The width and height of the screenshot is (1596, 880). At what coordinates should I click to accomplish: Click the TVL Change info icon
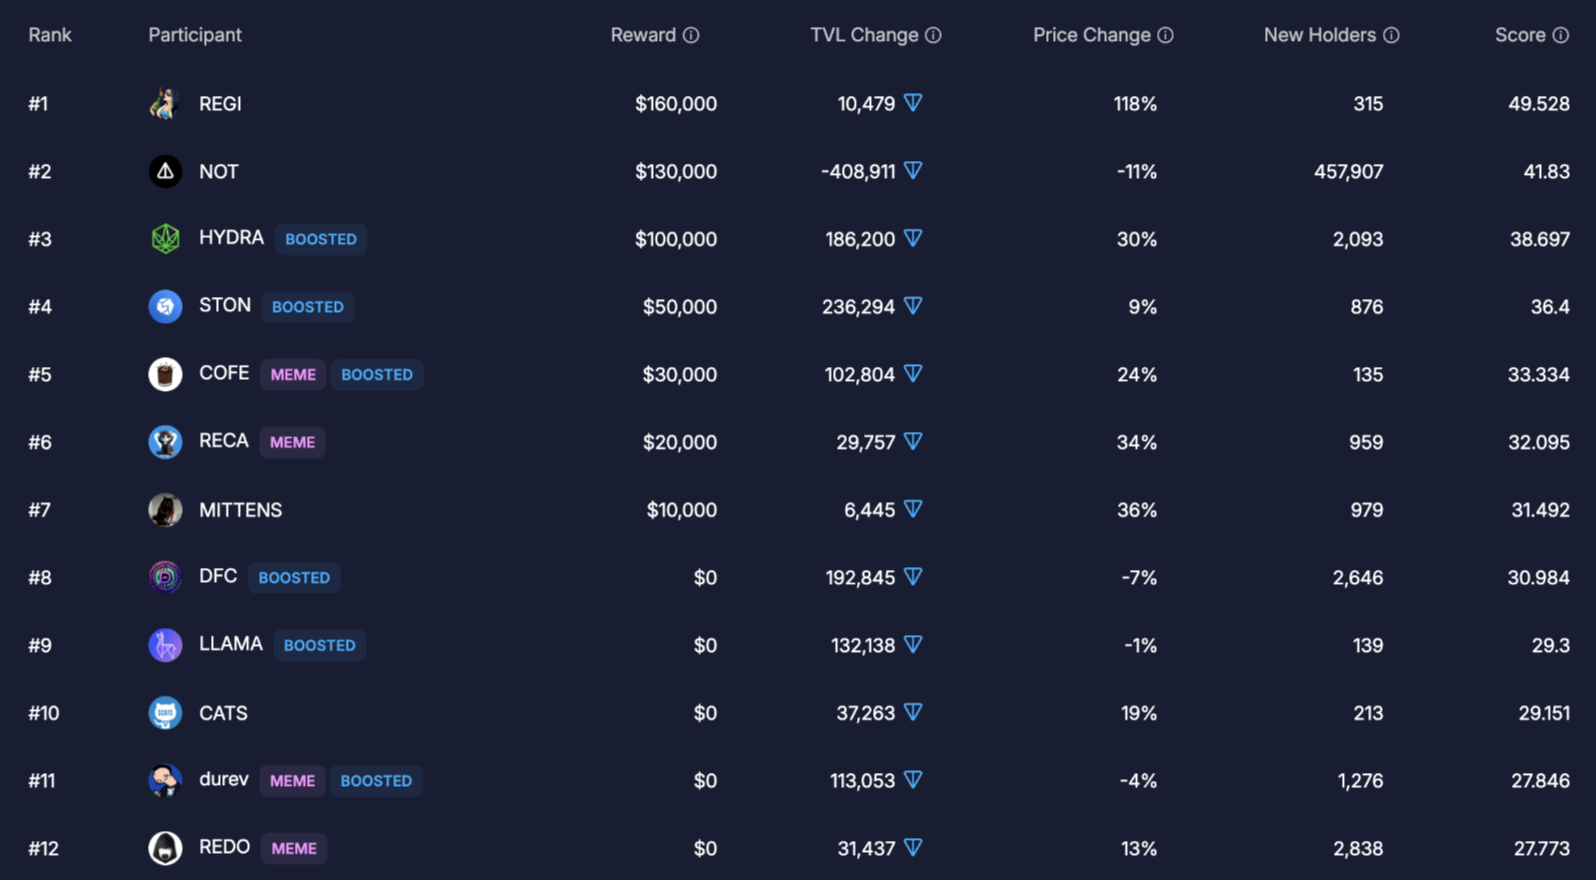[933, 35]
